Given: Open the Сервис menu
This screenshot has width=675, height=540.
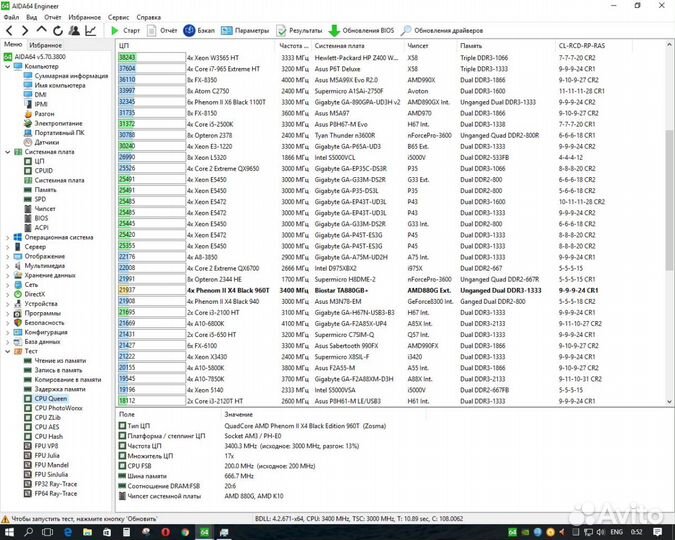Looking at the screenshot, I should (118, 17).
